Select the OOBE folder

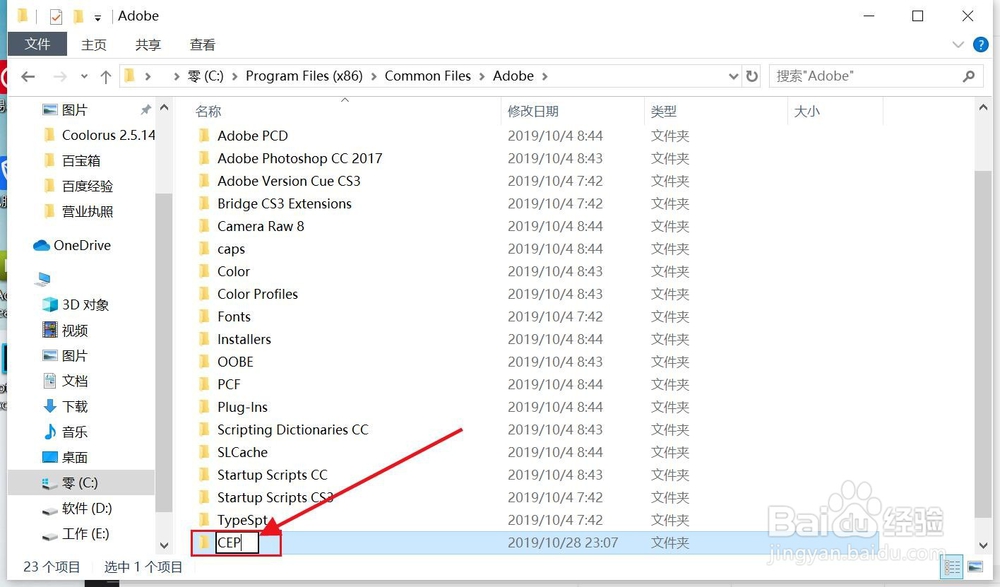pos(235,362)
